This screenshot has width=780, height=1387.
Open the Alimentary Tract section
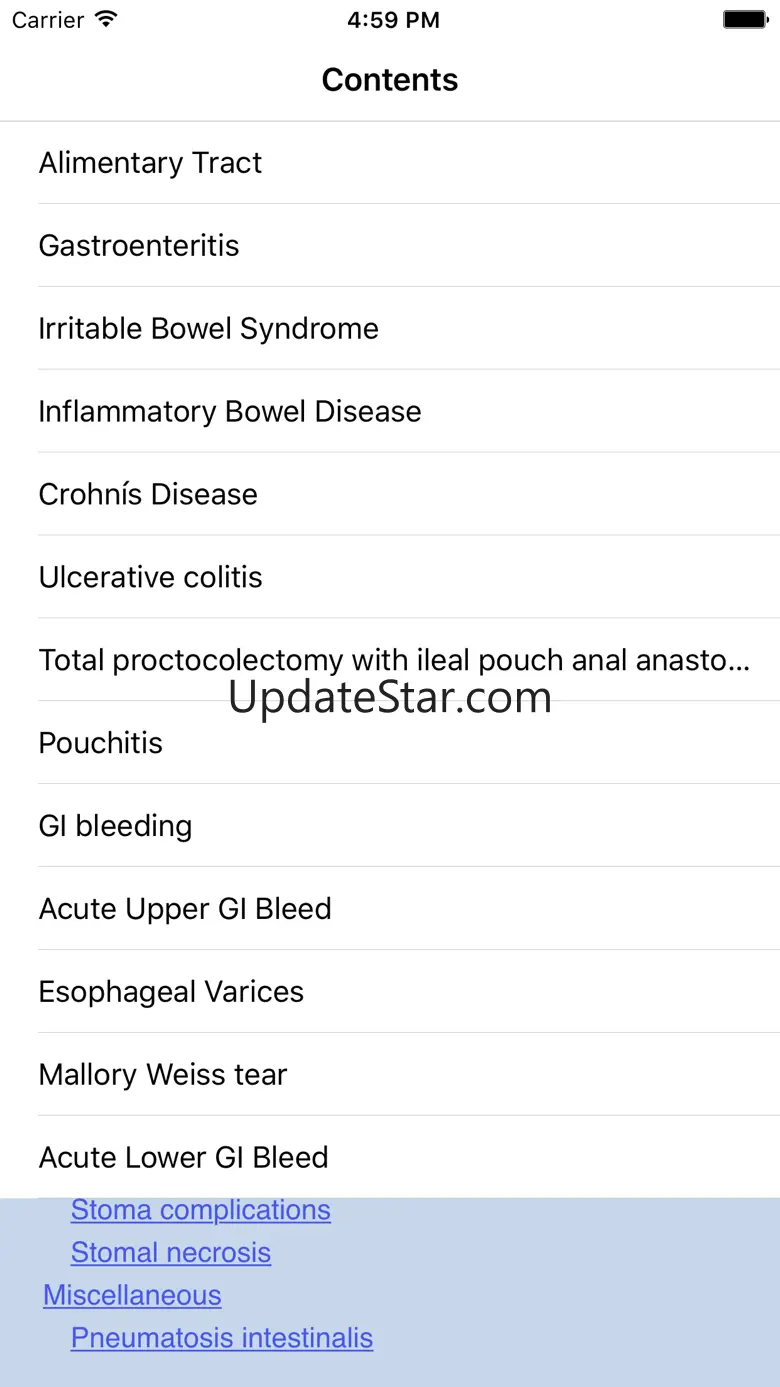point(150,163)
